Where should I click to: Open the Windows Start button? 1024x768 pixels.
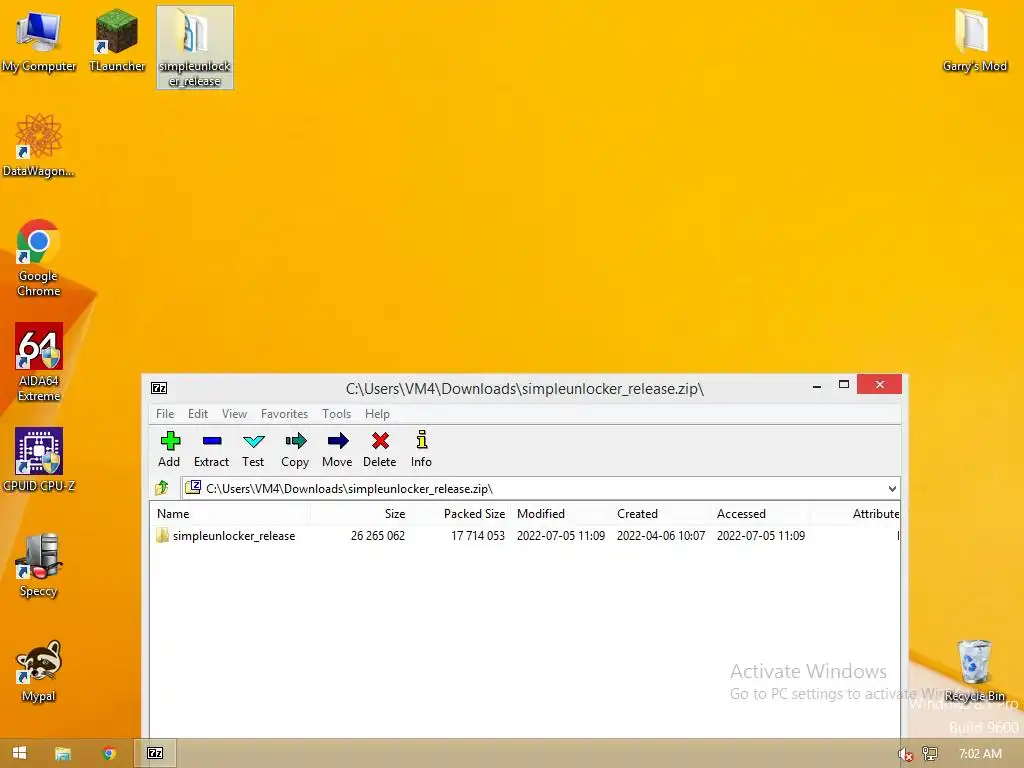pyautogui.click(x=20, y=753)
